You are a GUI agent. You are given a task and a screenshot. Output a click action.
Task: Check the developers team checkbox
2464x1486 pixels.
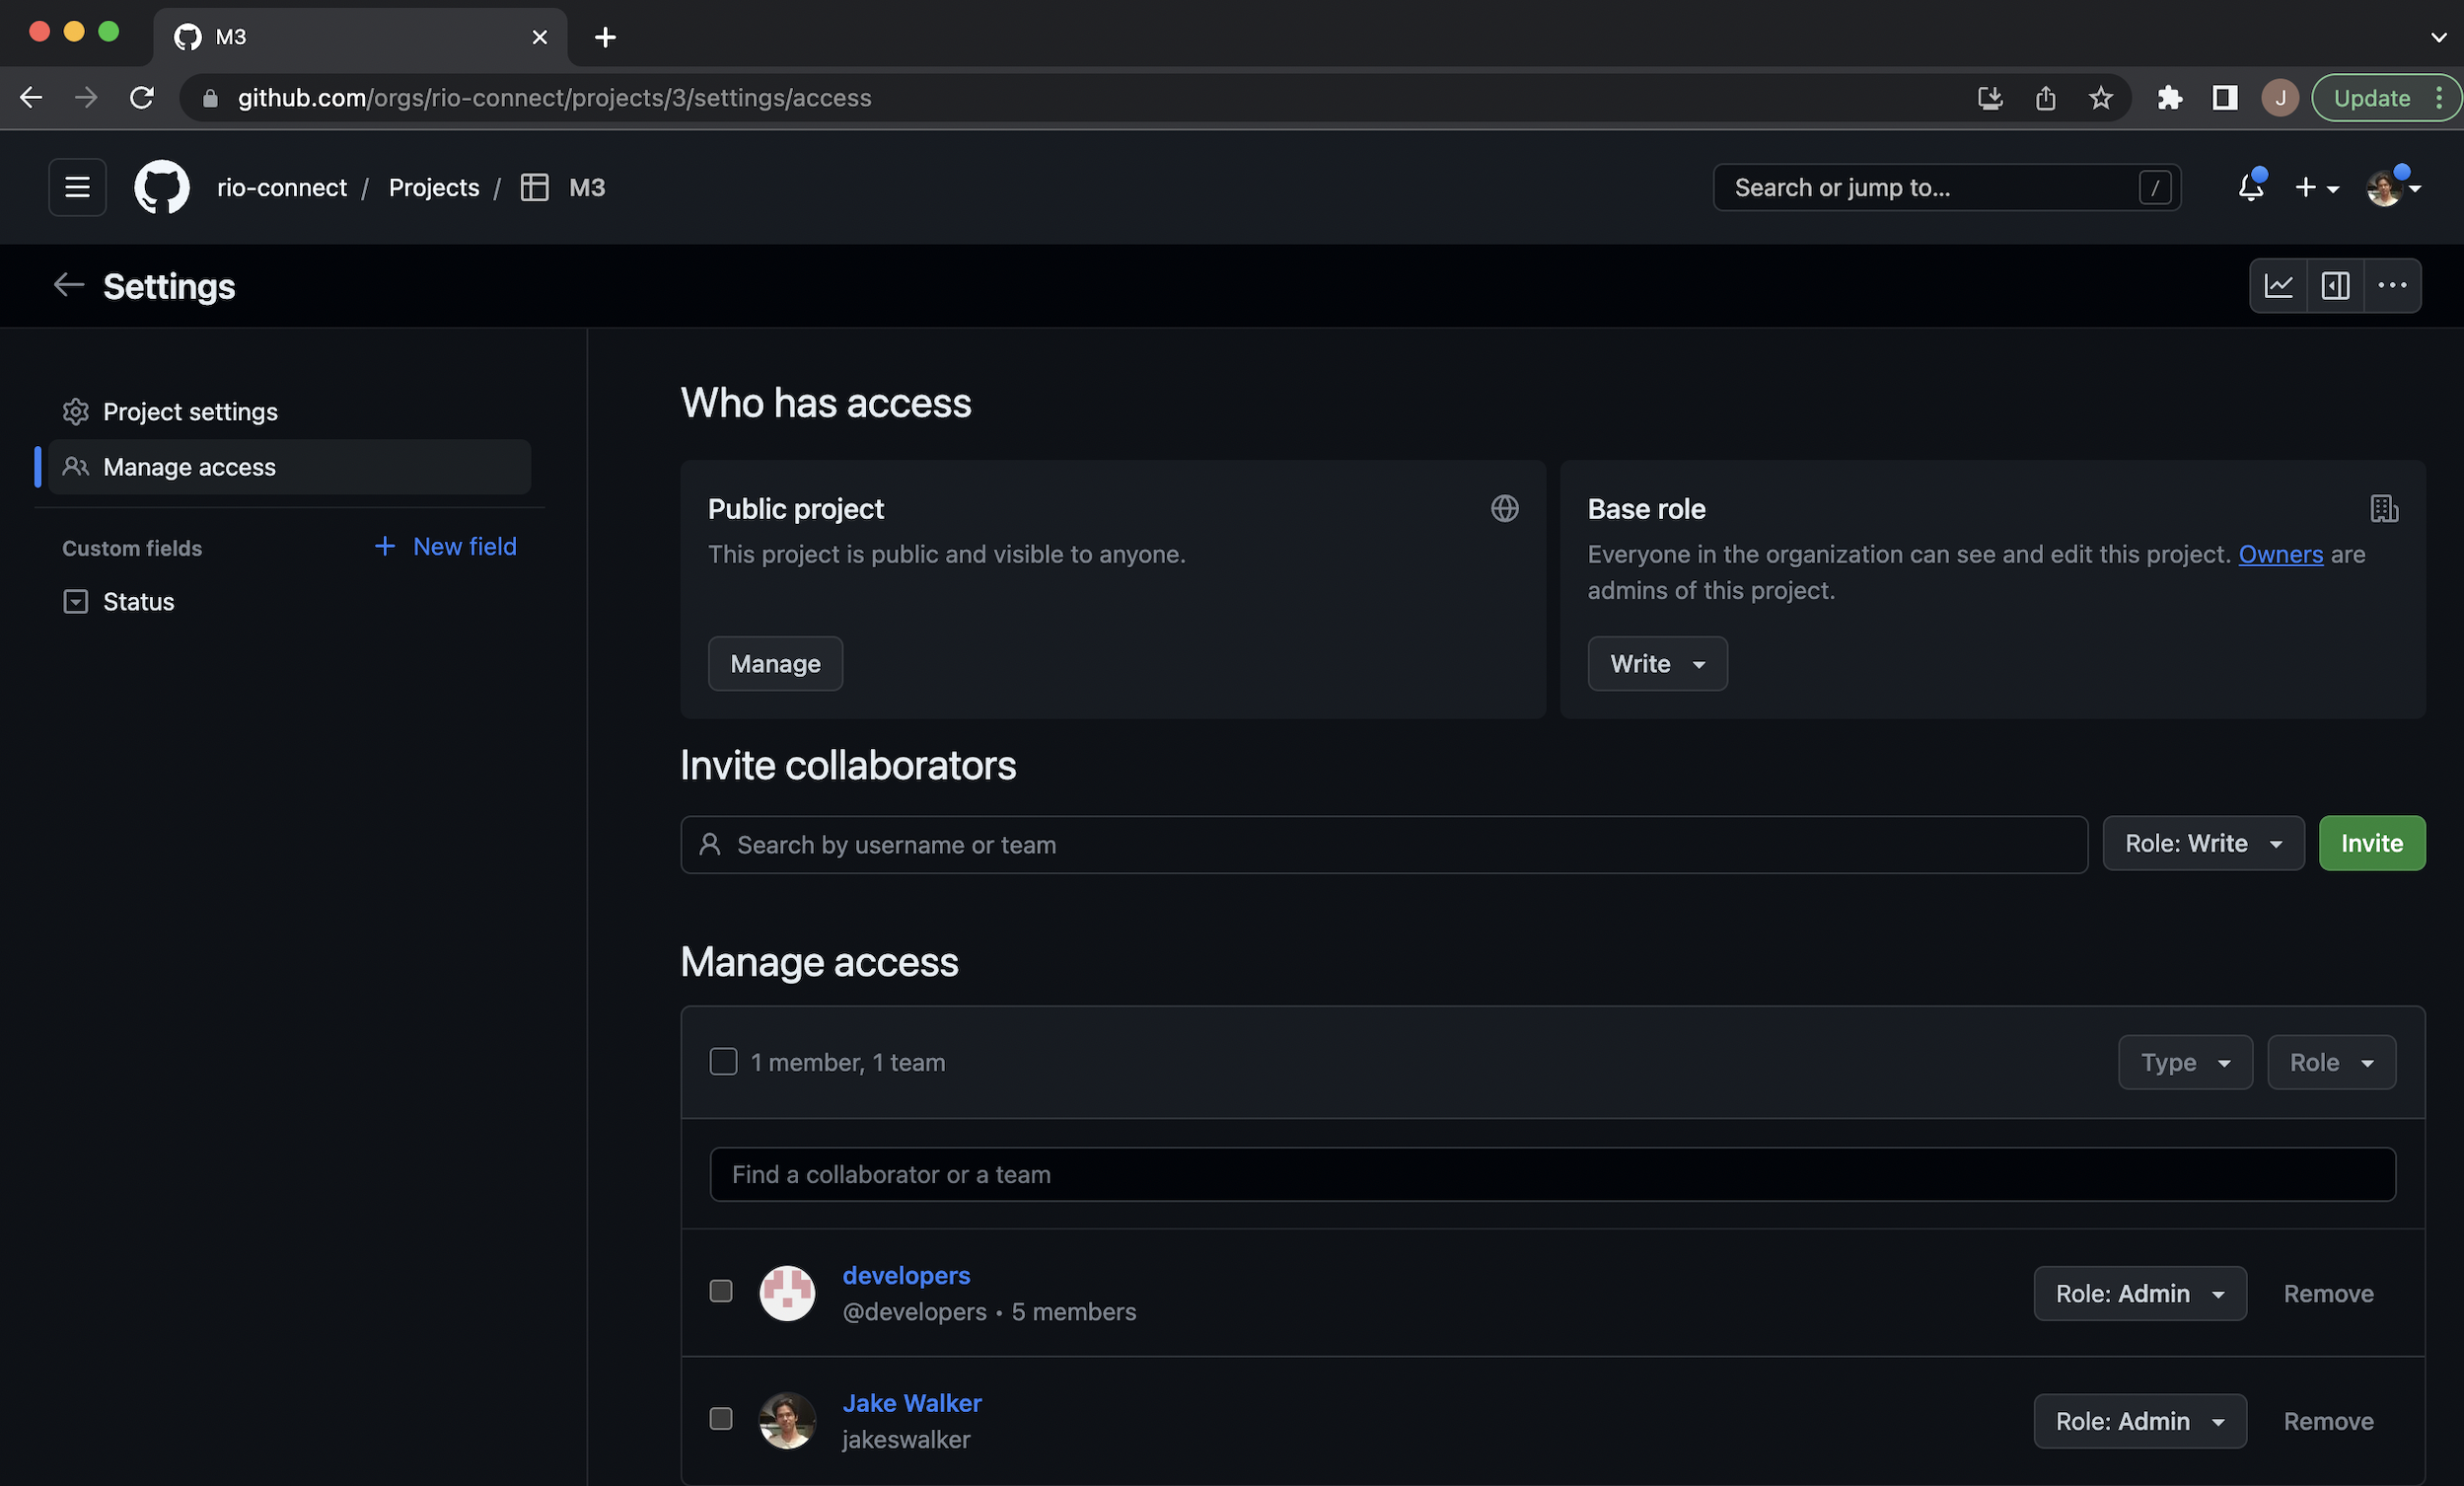[721, 1291]
